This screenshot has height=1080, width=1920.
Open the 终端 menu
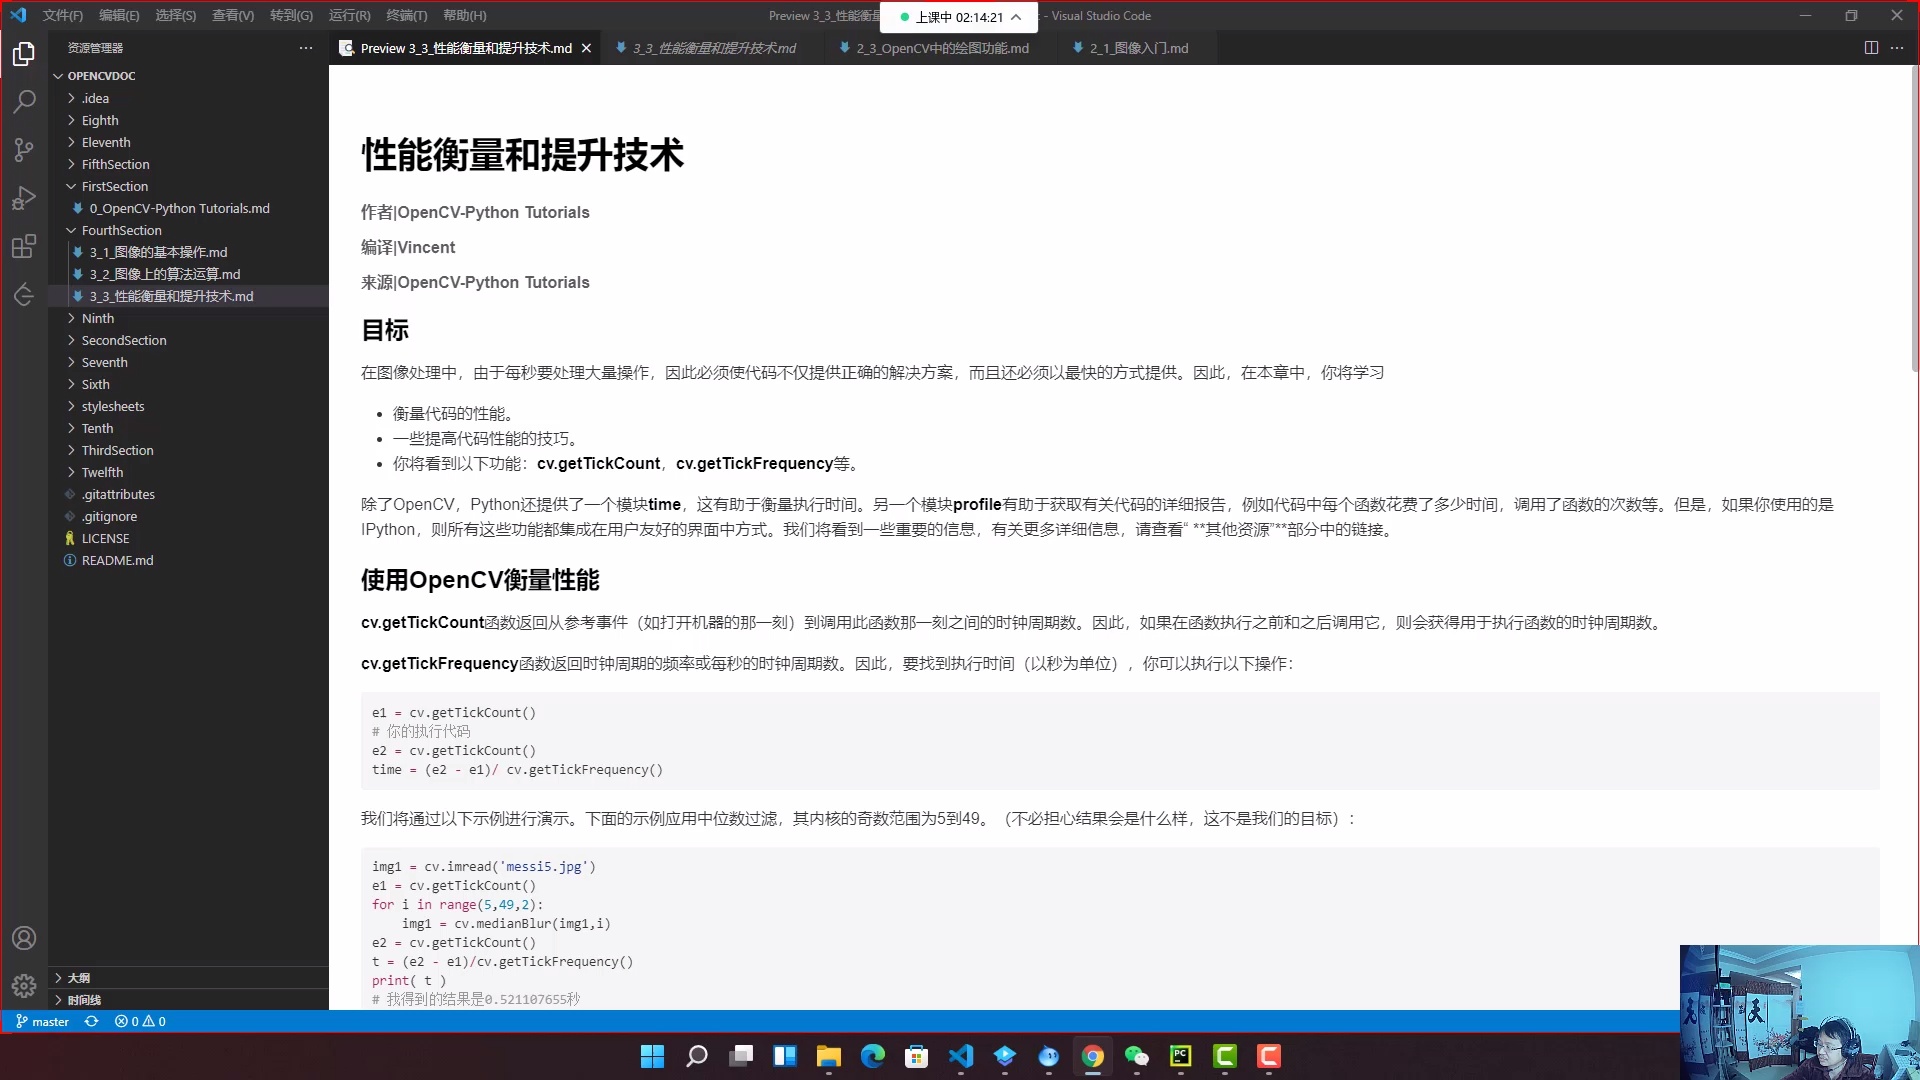pyautogui.click(x=406, y=15)
